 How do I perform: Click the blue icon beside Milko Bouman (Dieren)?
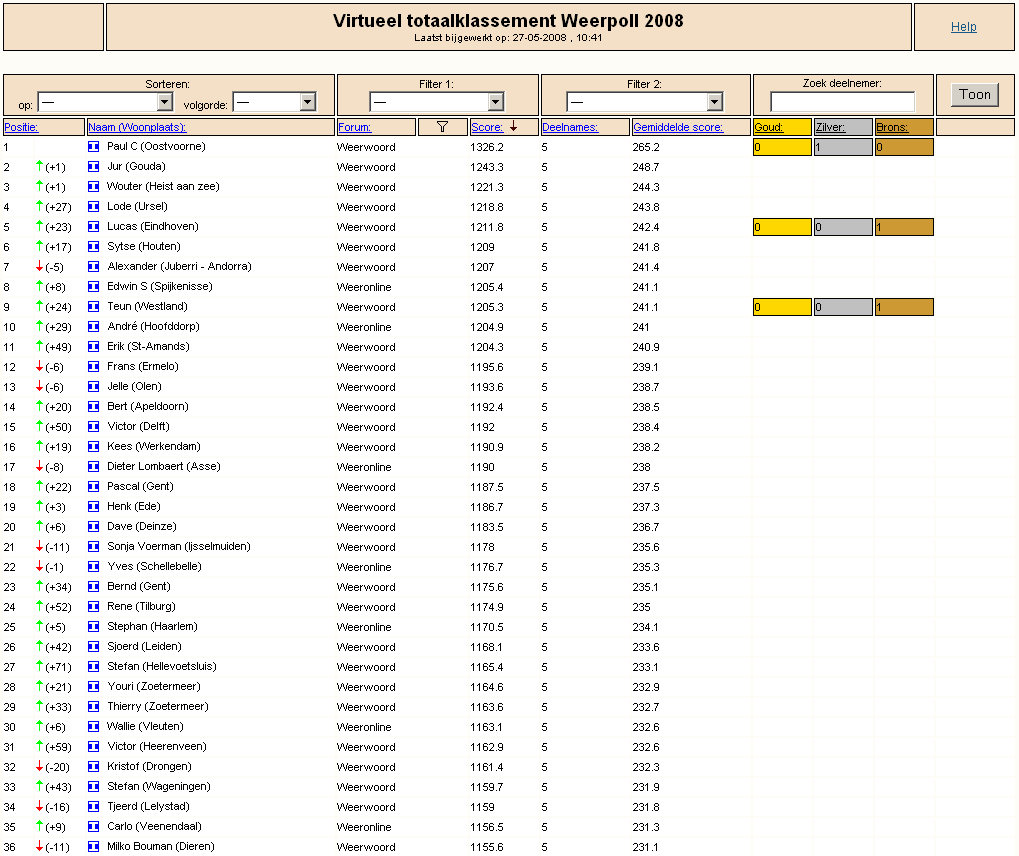click(x=94, y=847)
